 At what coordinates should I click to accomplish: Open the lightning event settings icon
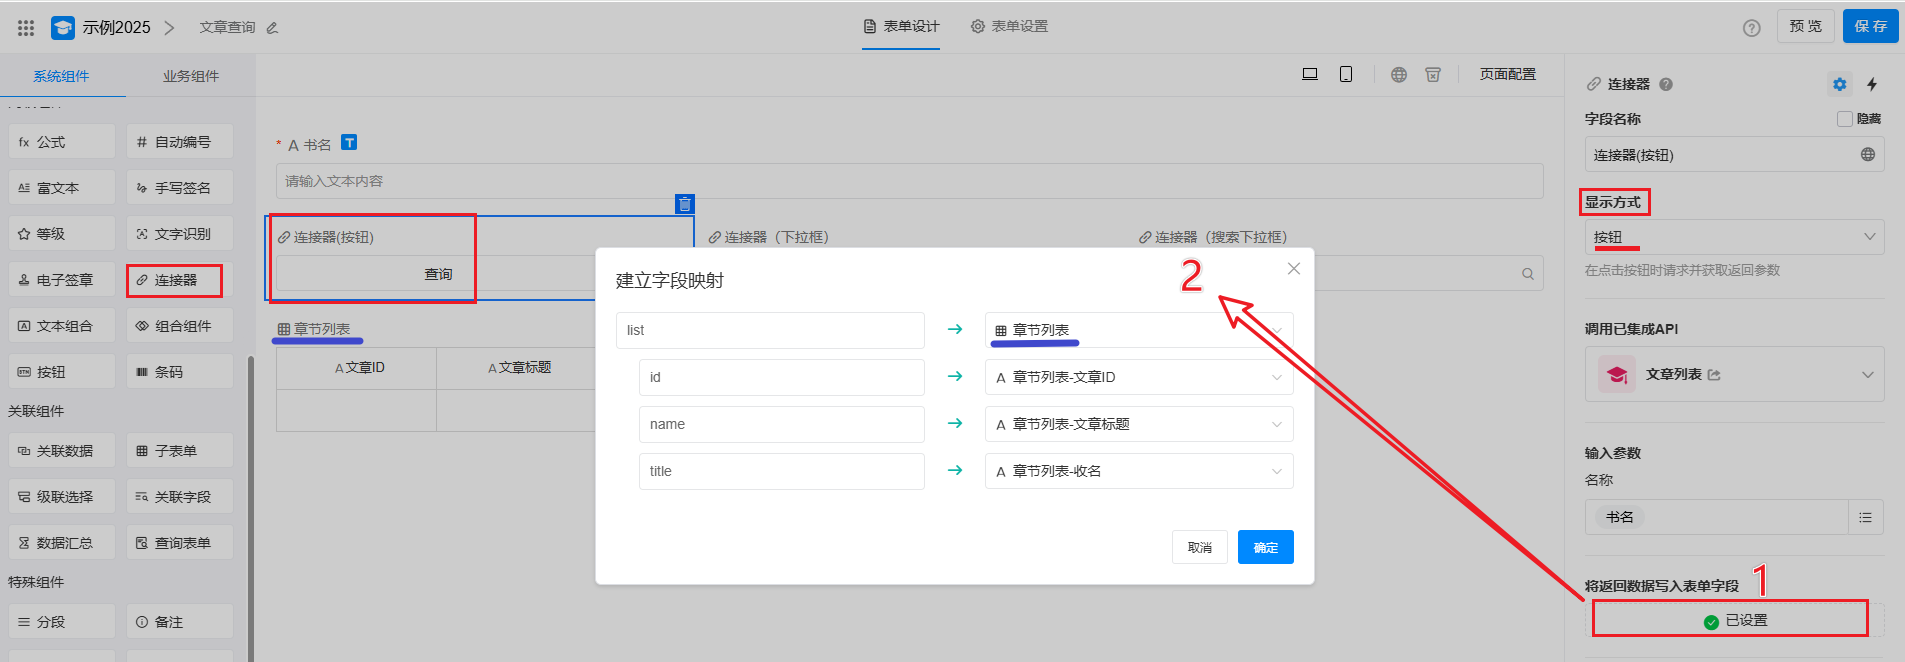coord(1872,84)
